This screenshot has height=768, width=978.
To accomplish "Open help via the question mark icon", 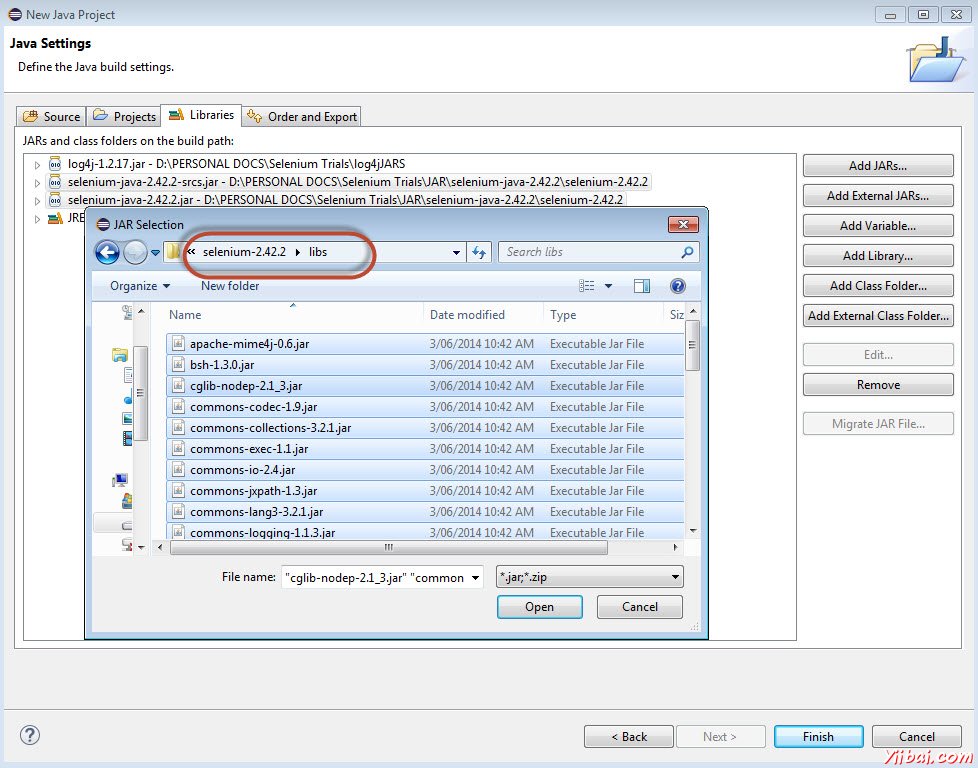I will coord(678,285).
